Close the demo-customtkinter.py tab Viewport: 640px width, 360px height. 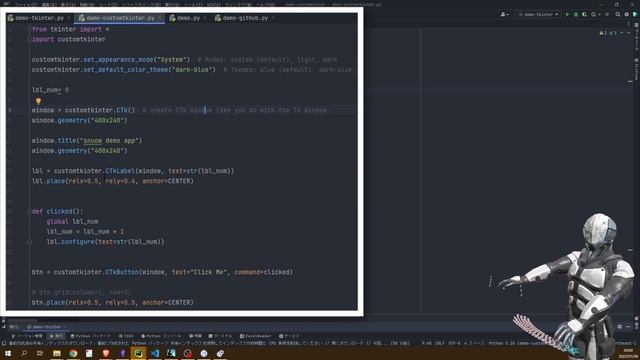point(160,18)
